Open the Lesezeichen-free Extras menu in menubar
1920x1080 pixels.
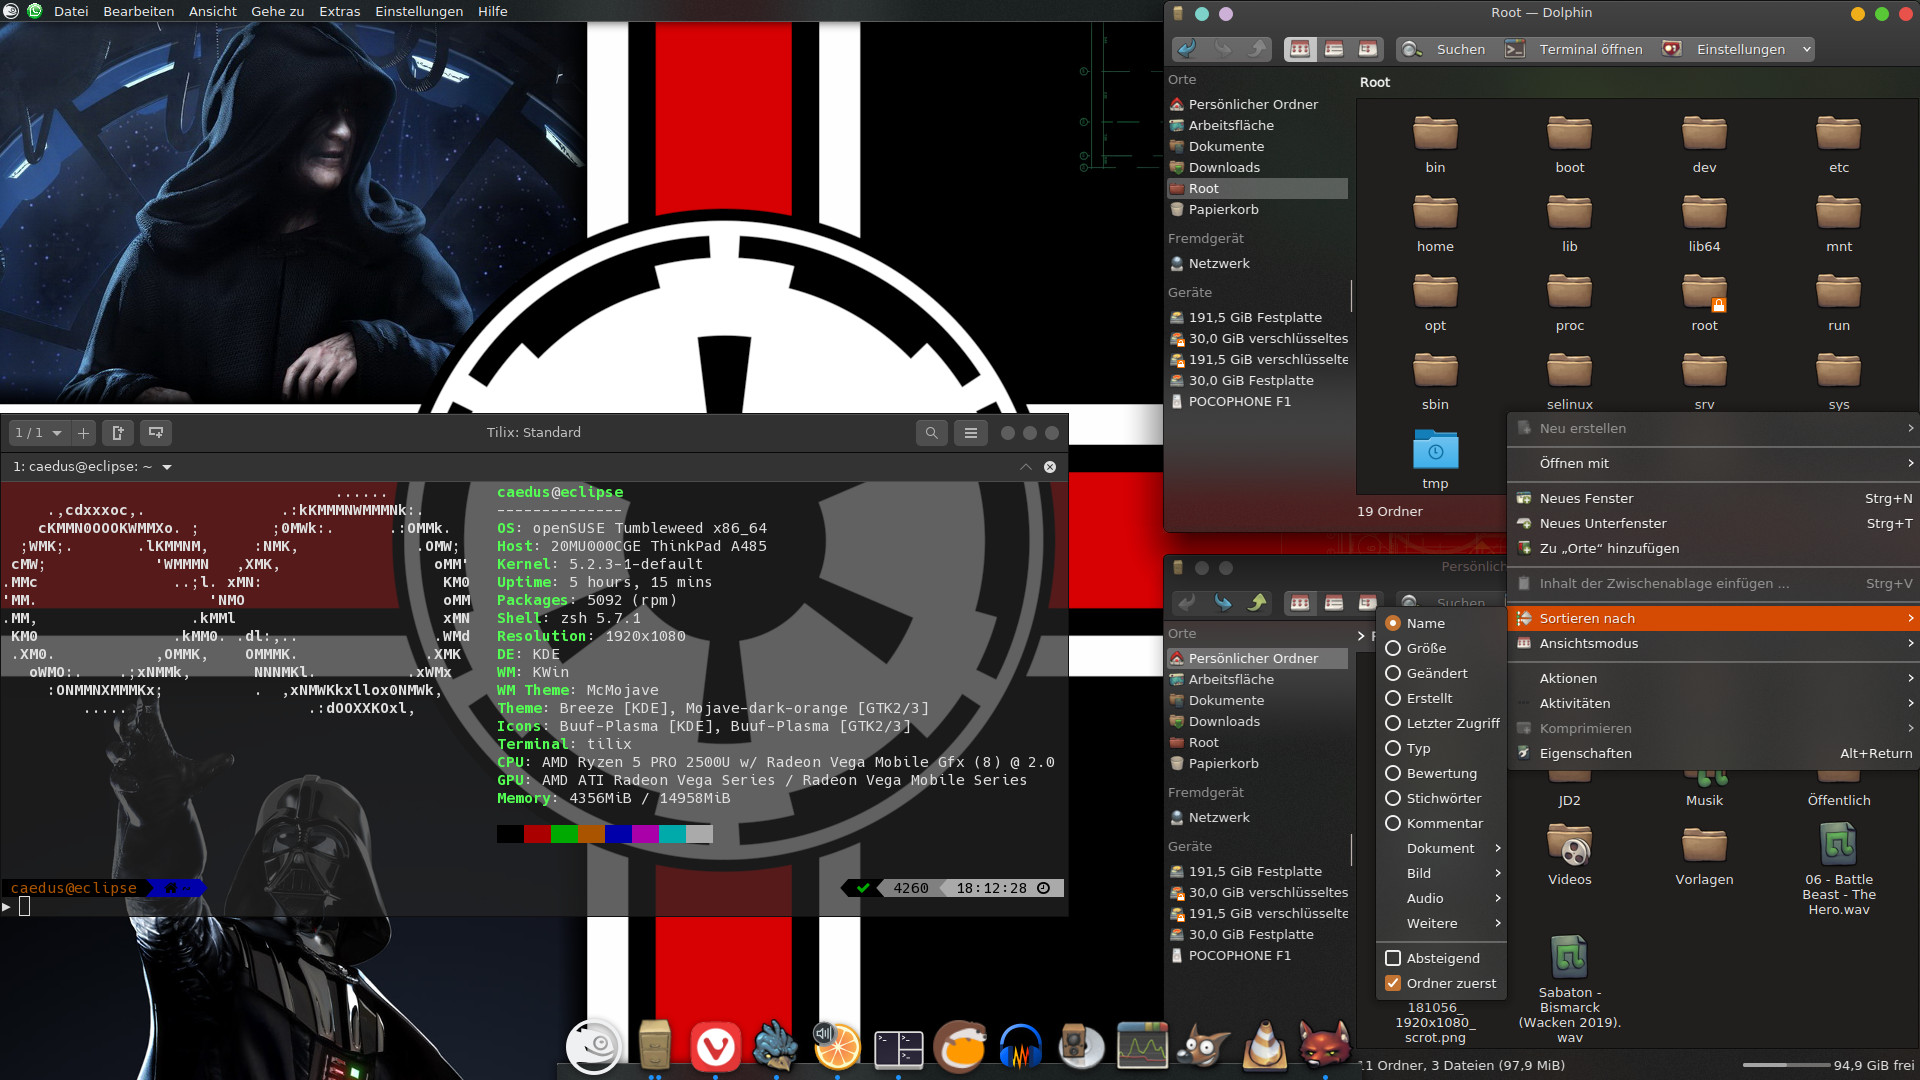click(339, 11)
